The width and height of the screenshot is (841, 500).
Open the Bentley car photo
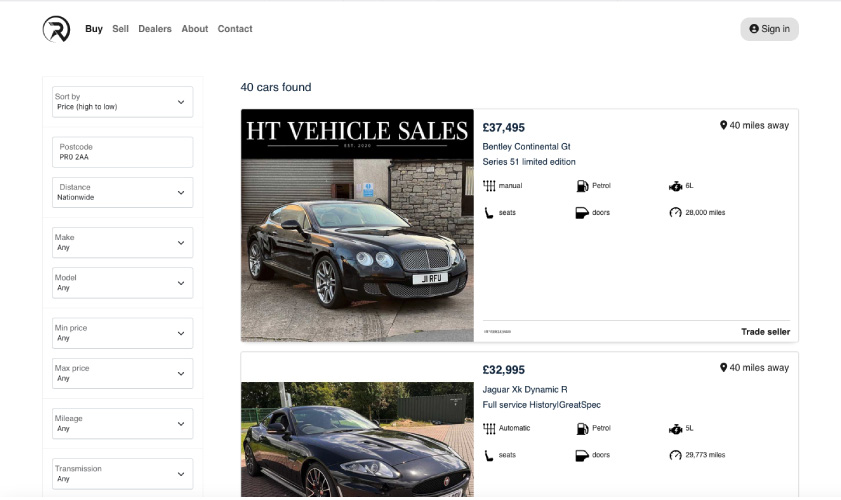click(x=357, y=225)
